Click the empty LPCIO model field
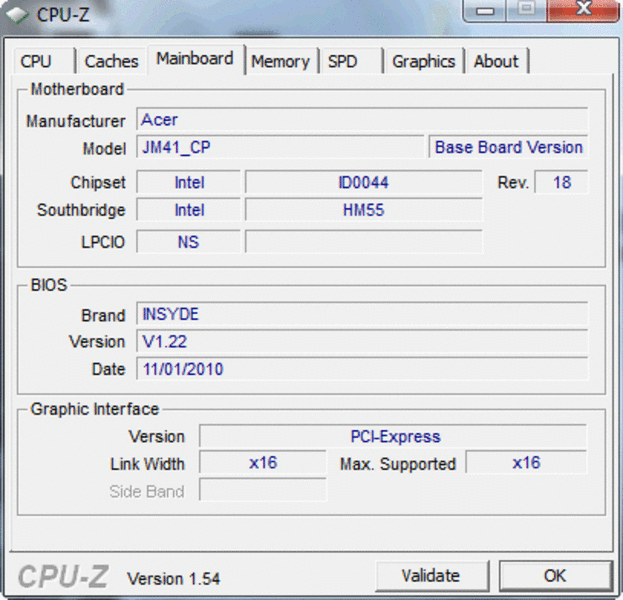This screenshot has width=623, height=600. [x=364, y=242]
